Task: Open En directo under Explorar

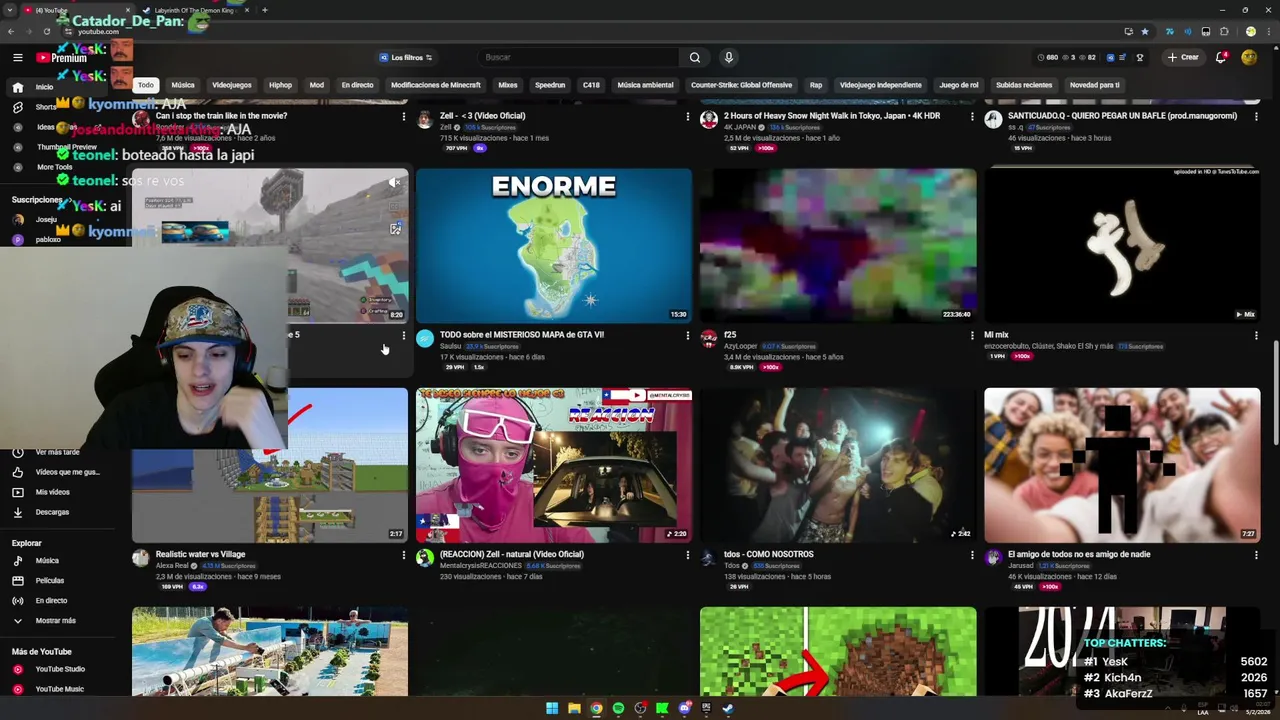Action: pos(58,601)
